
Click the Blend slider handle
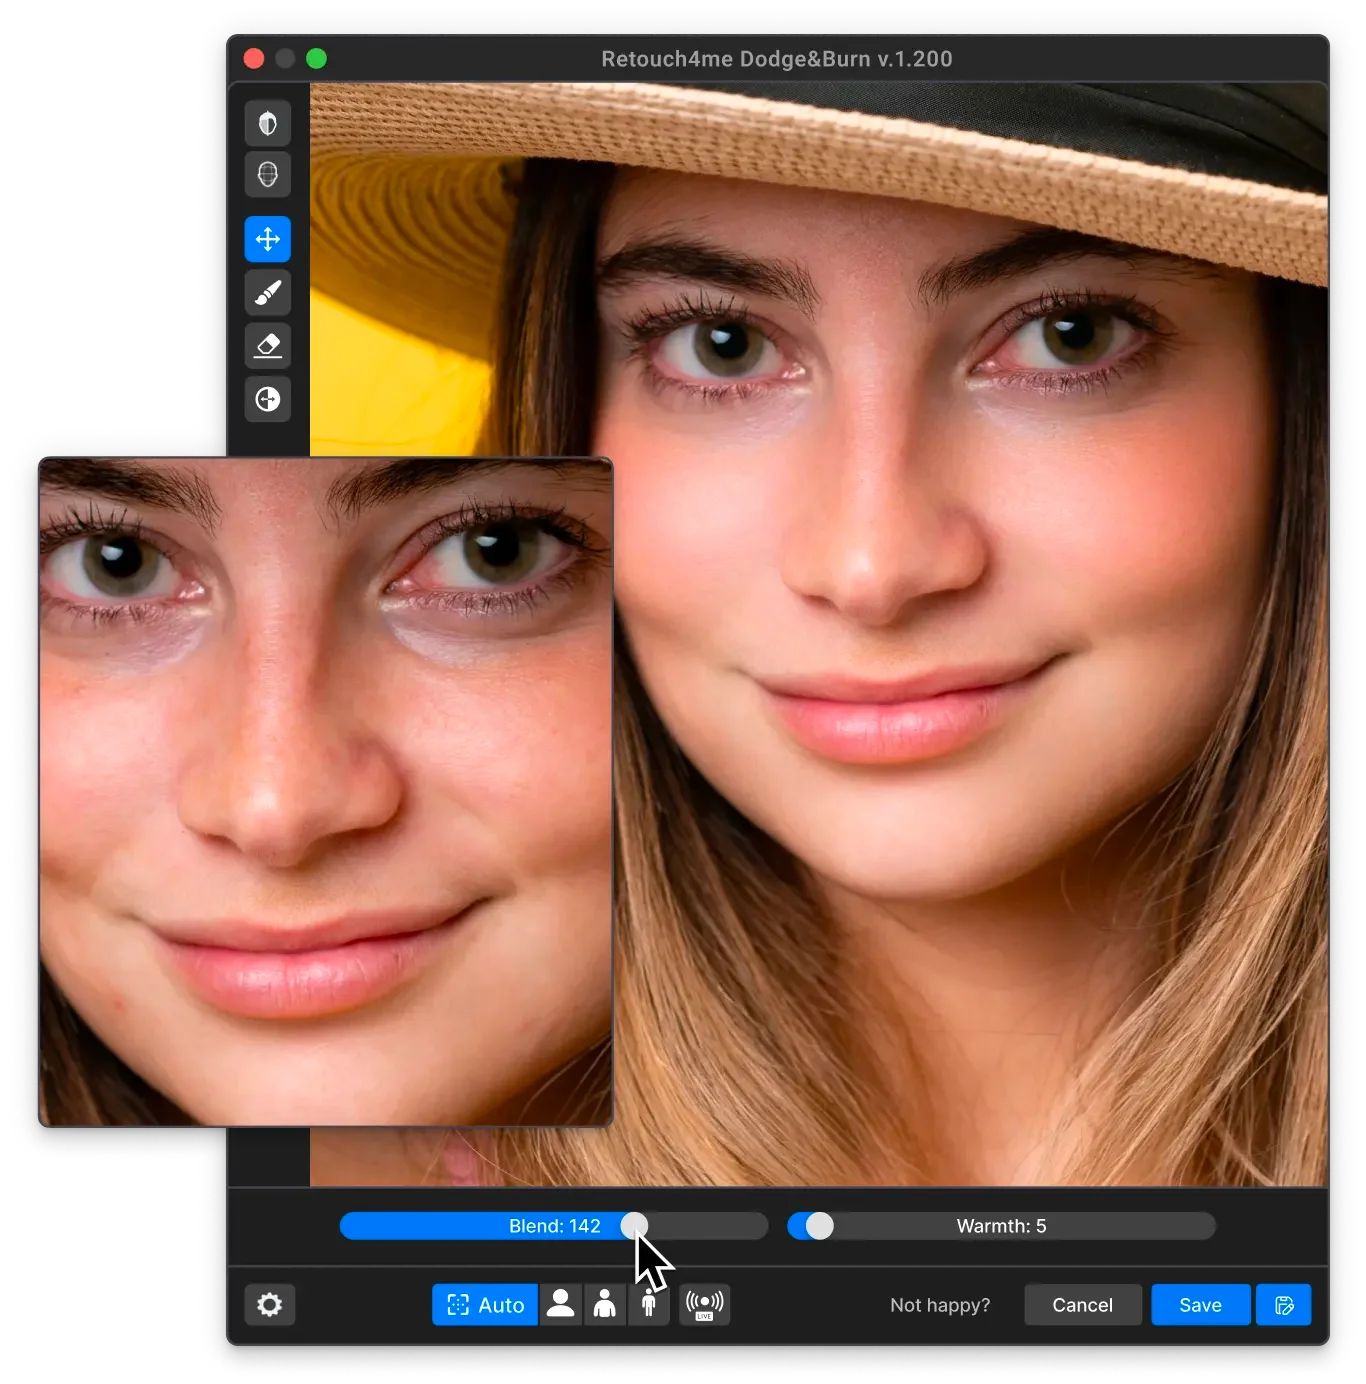(634, 1226)
